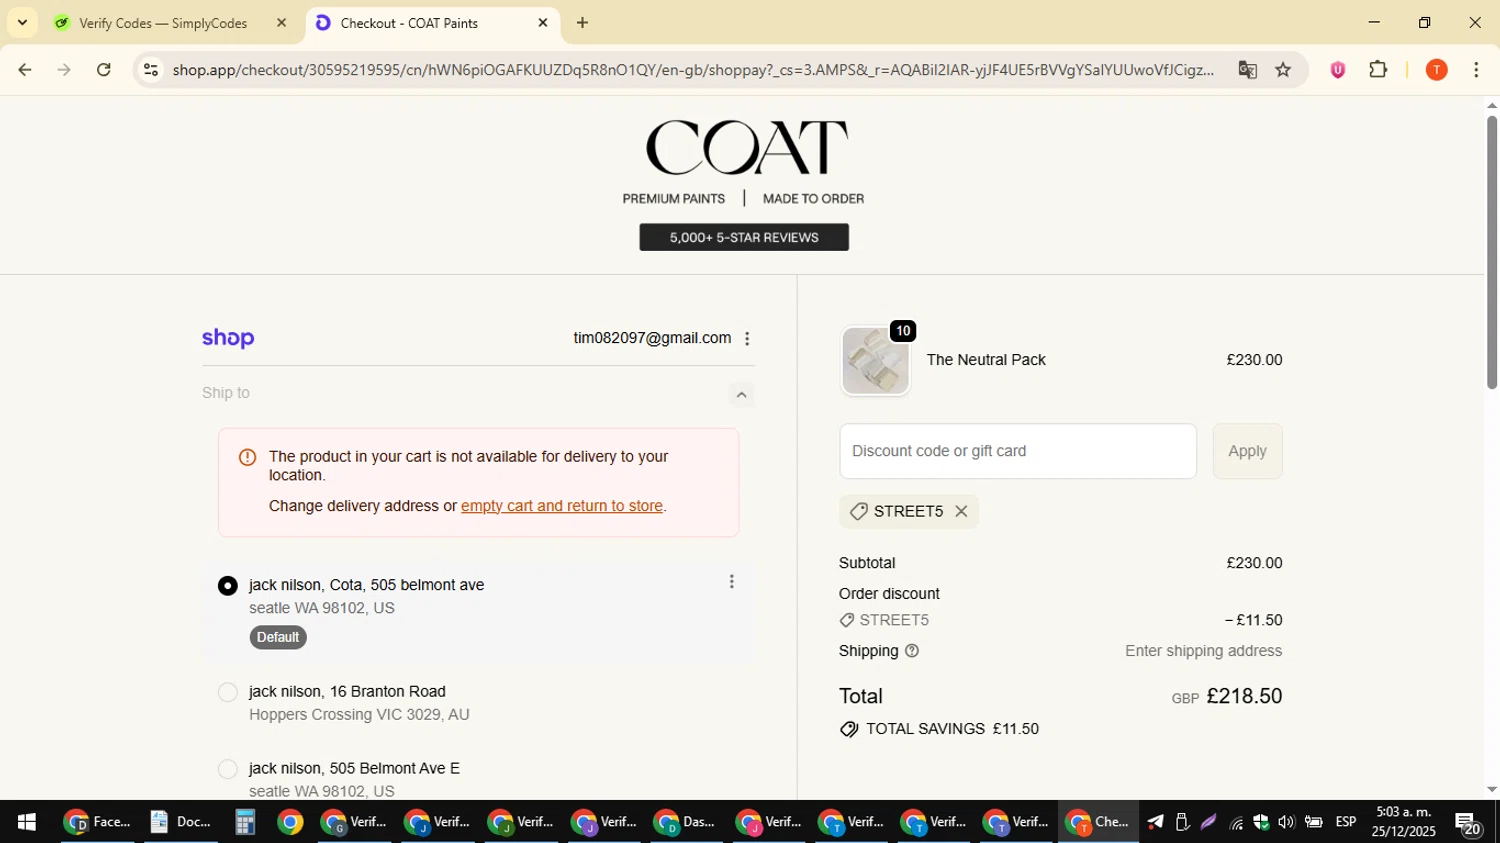
Task: Select the Cota, 505 belmont ave address
Action: click(x=227, y=586)
